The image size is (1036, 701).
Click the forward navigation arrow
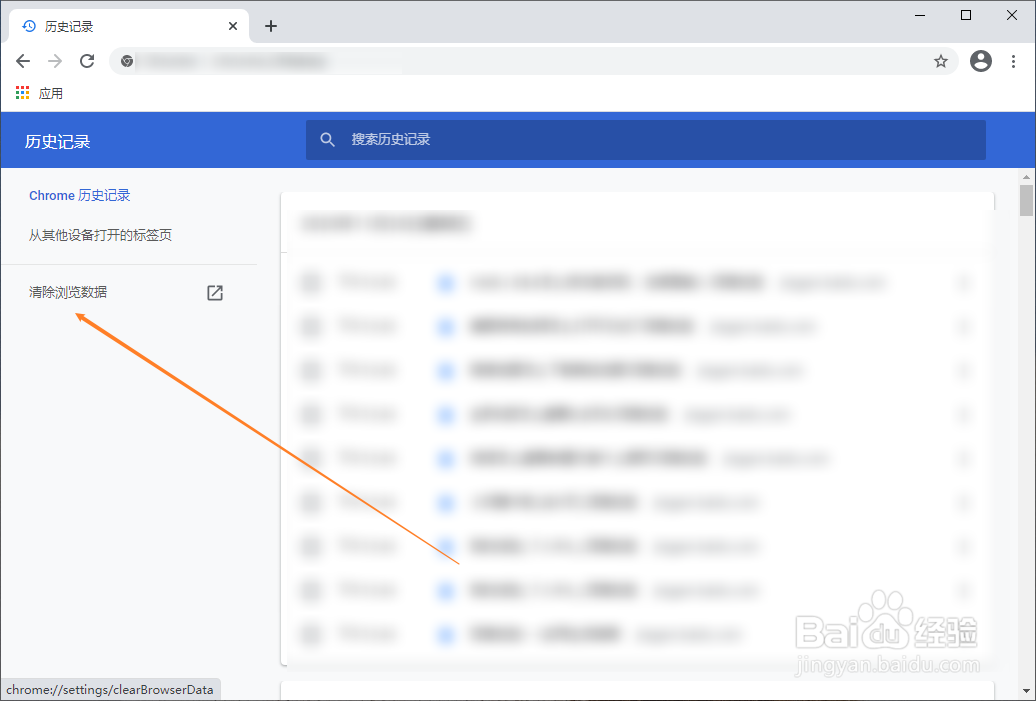pos(55,61)
